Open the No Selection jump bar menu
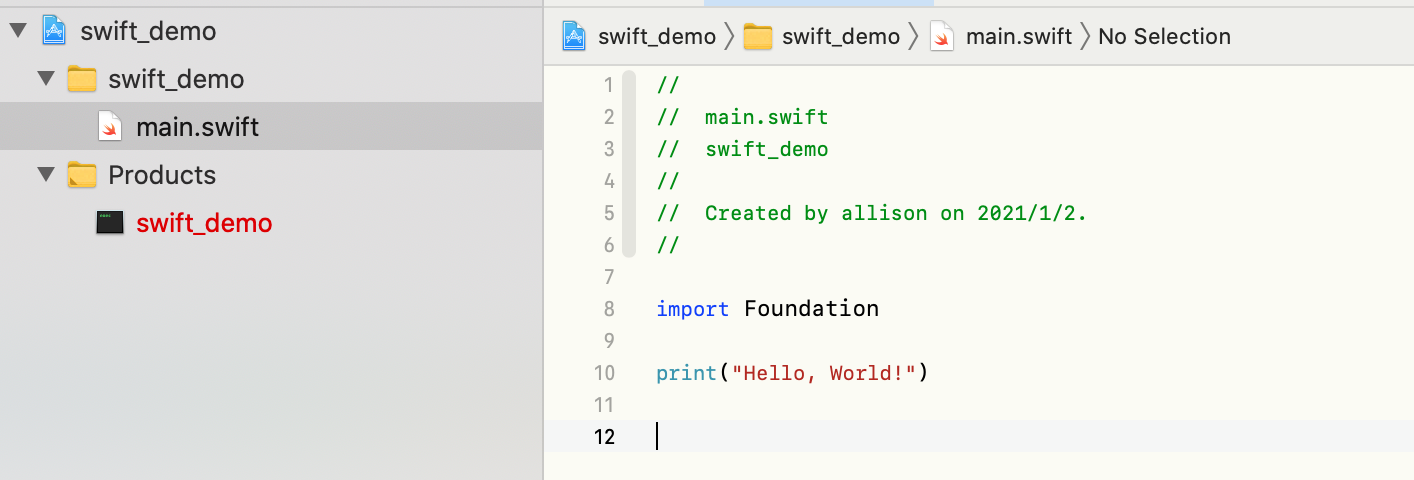 click(x=1164, y=37)
